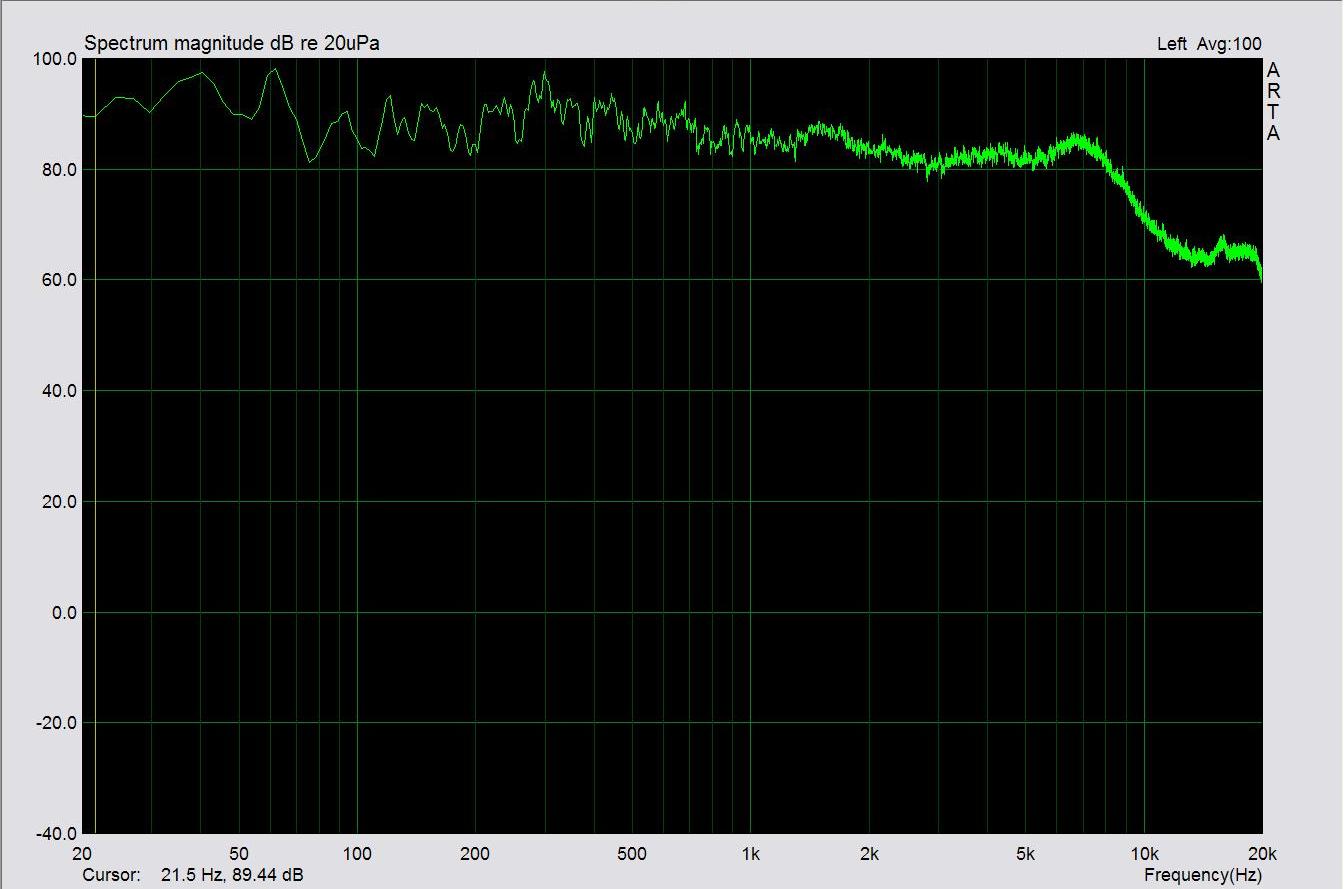This screenshot has height=889, width=1344.
Task: Click the cursor readout '21.5 Hz, 89.44 dB'
Action: [232, 875]
